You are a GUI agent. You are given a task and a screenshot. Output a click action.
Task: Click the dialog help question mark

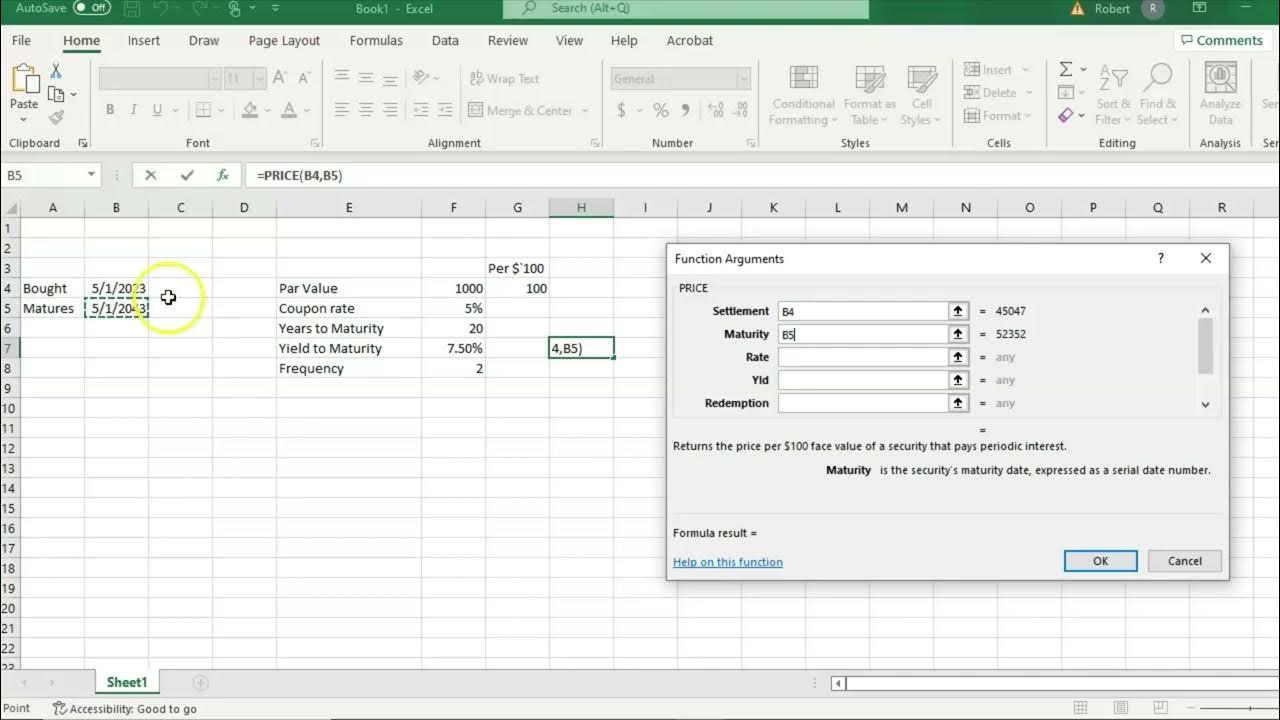click(x=1160, y=258)
